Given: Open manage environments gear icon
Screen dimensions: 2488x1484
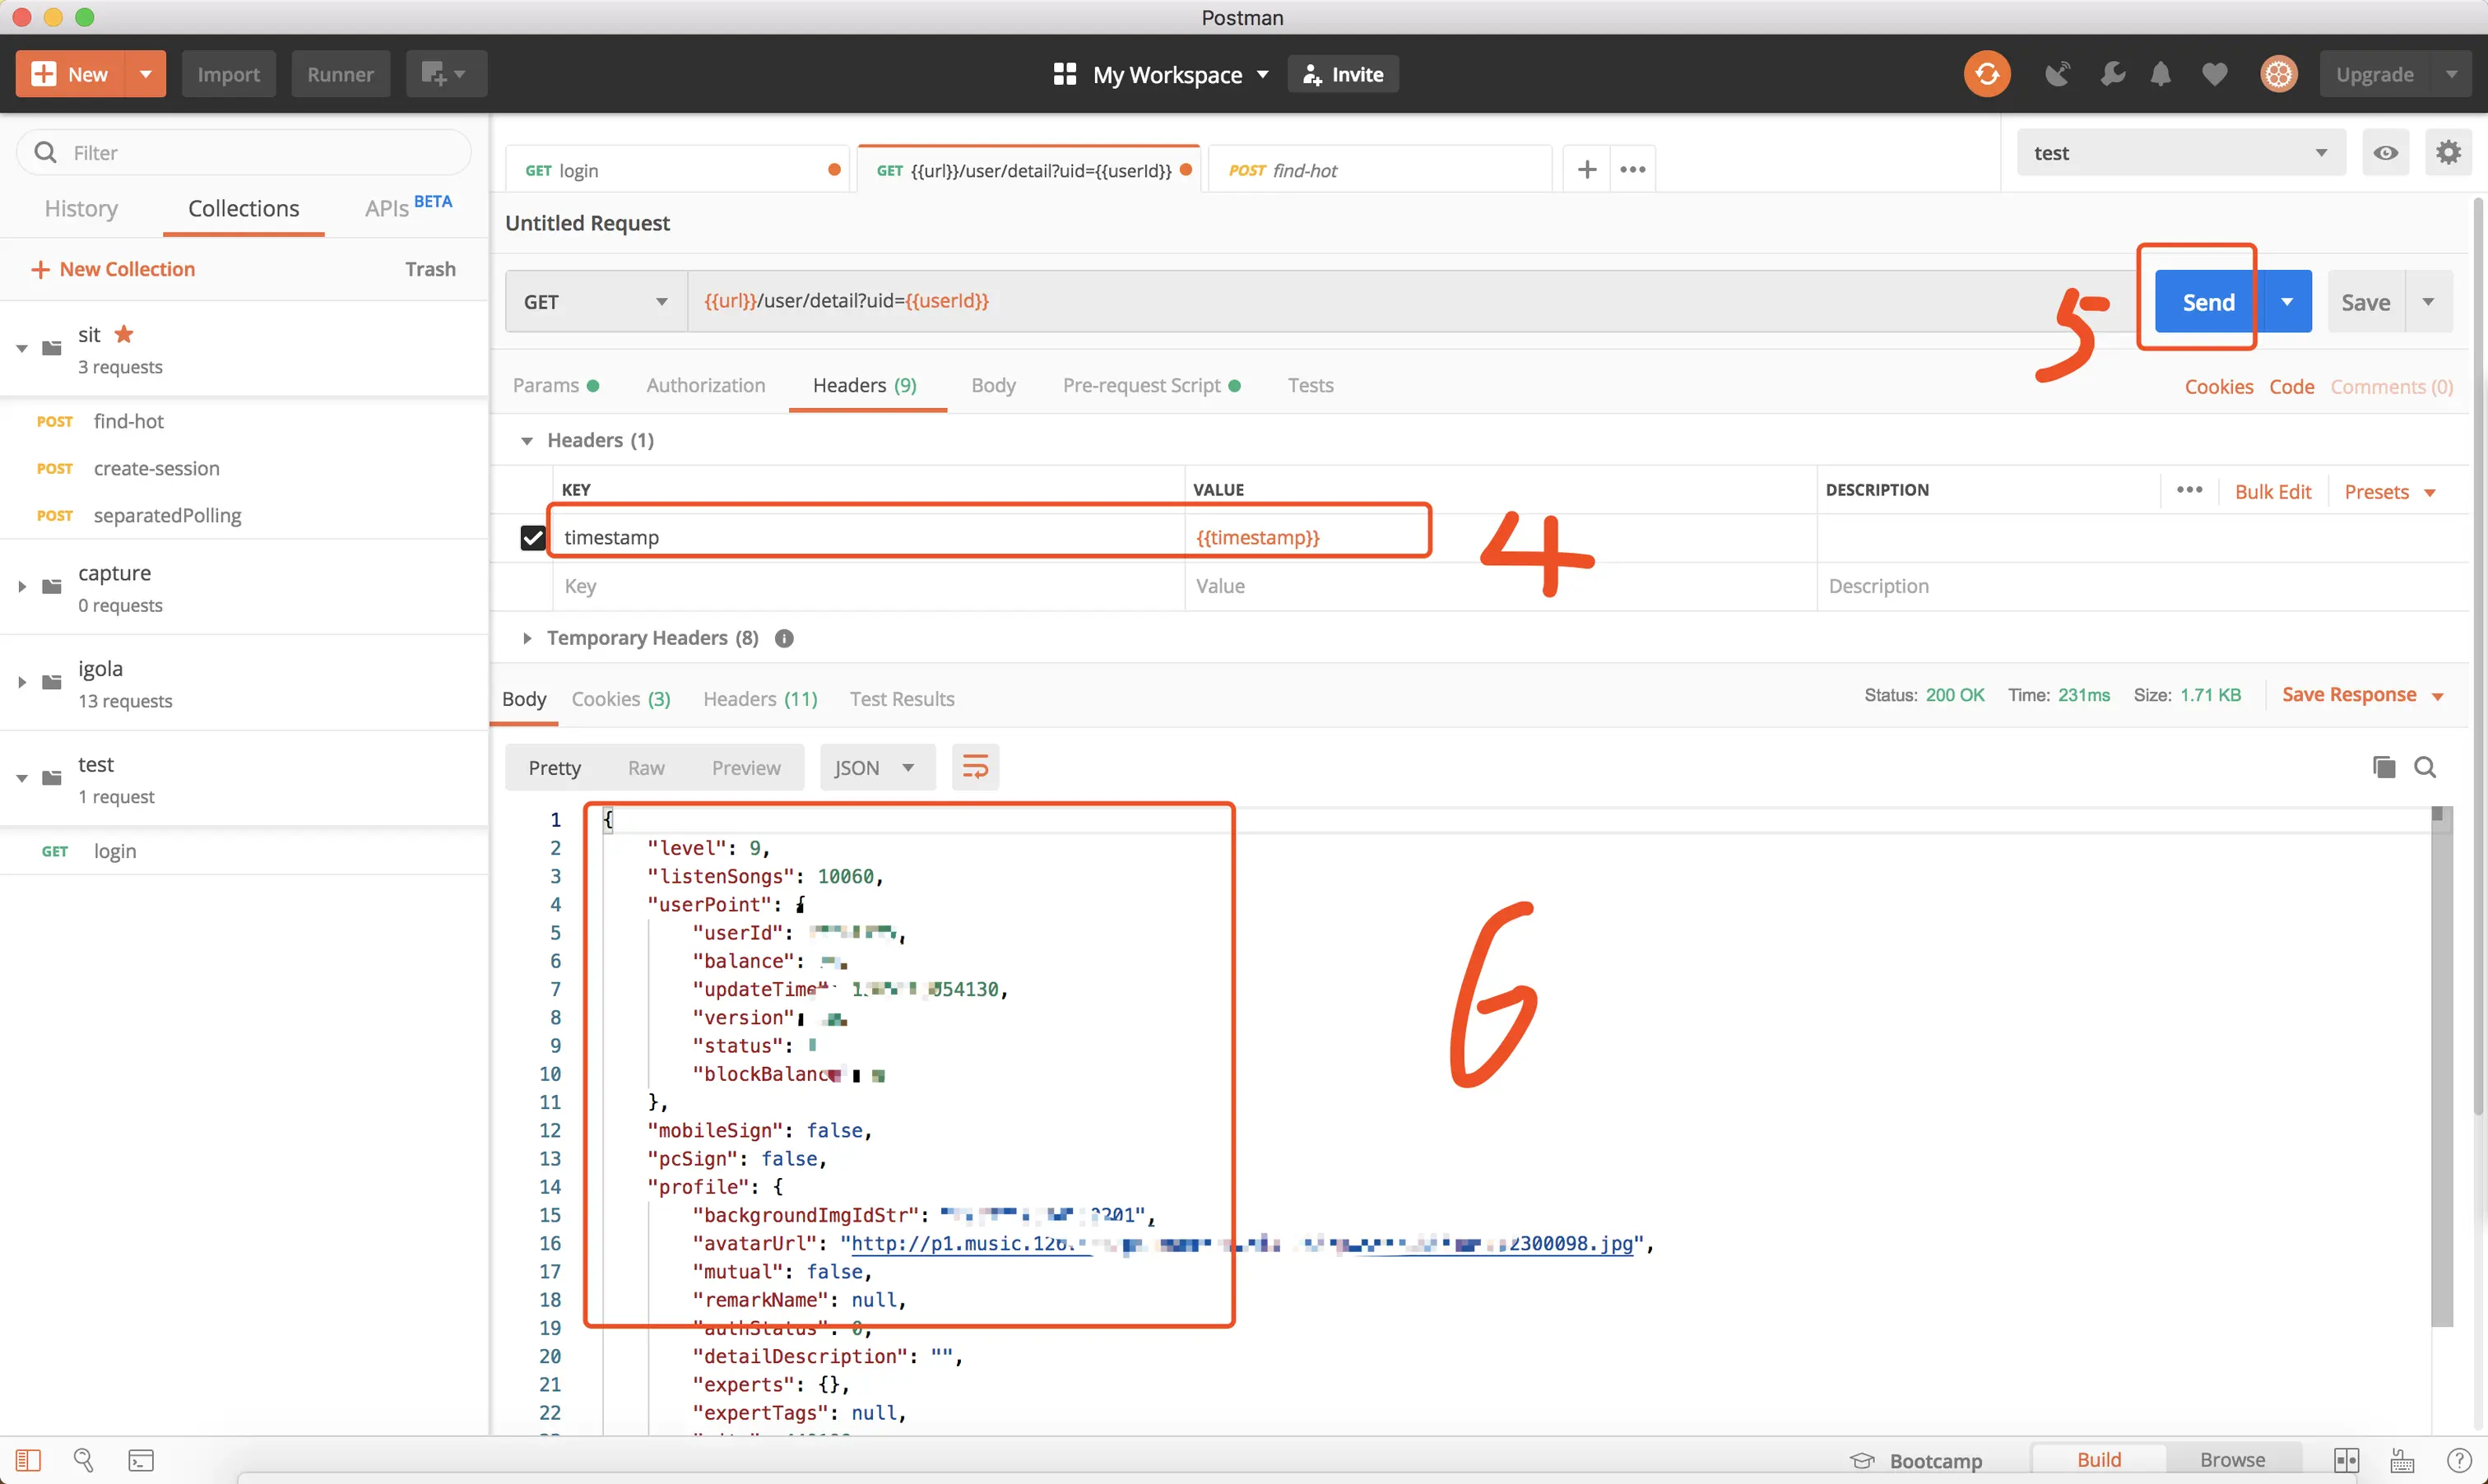Looking at the screenshot, I should (x=2447, y=153).
